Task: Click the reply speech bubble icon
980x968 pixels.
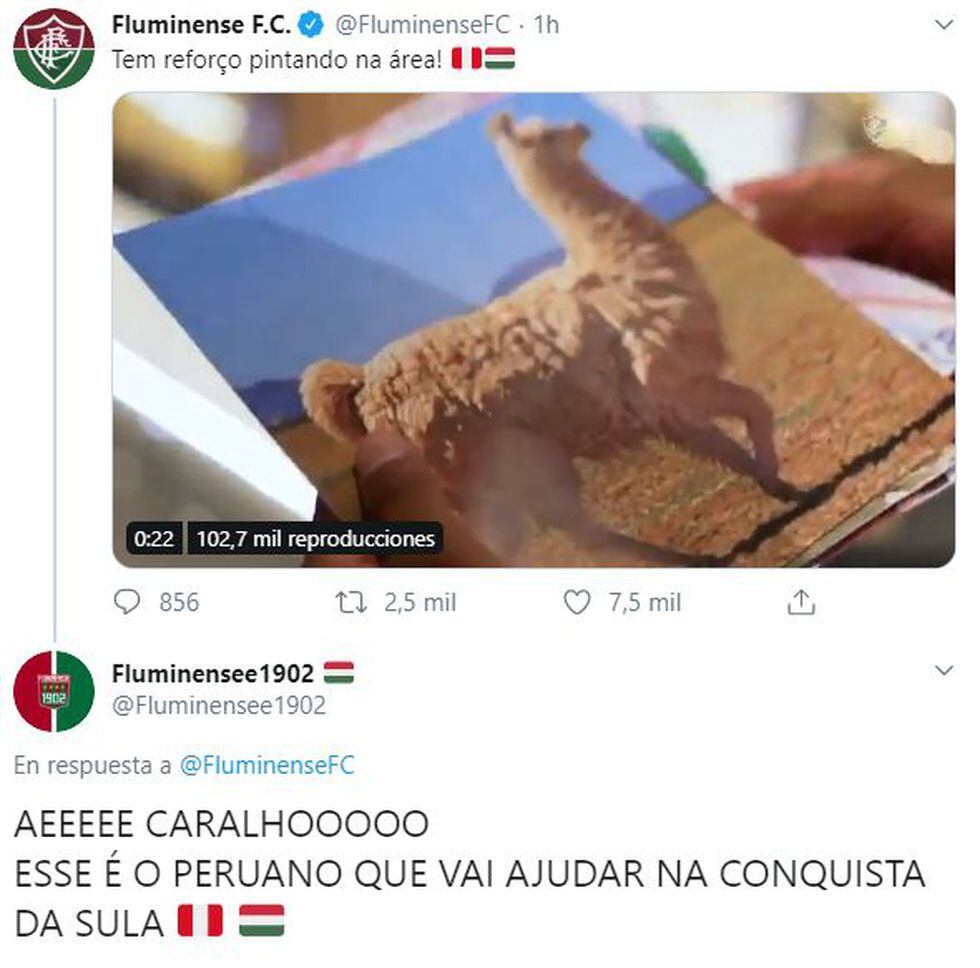Action: pos(128,602)
